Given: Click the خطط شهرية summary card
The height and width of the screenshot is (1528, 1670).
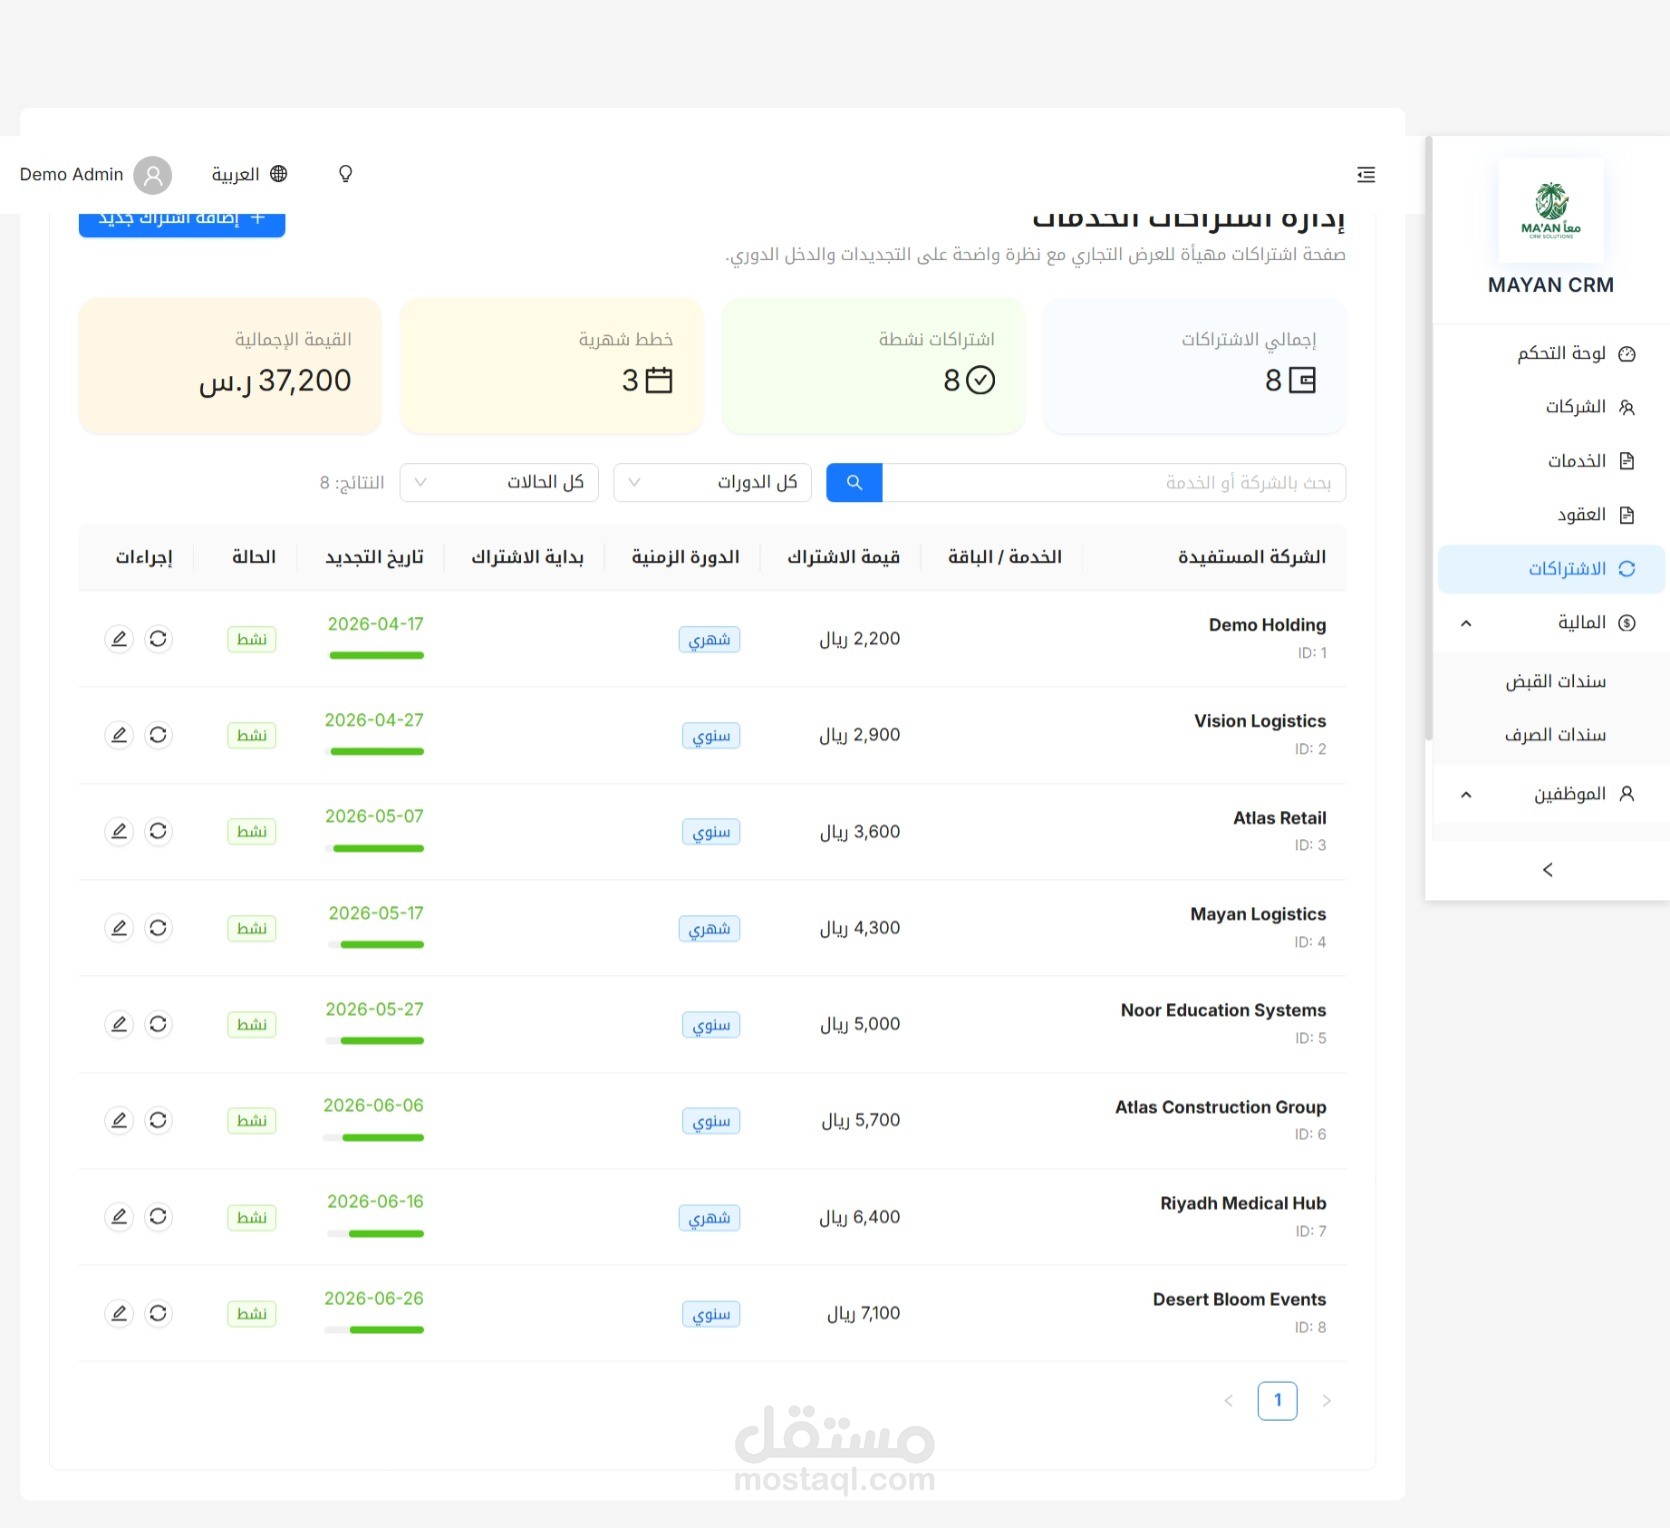Looking at the screenshot, I should pyautogui.click(x=552, y=365).
